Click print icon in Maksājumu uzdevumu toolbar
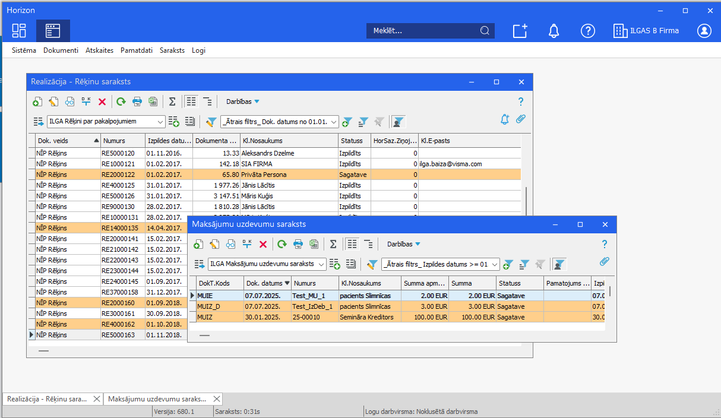Image resolution: width=721 pixels, height=418 pixels. click(x=298, y=244)
